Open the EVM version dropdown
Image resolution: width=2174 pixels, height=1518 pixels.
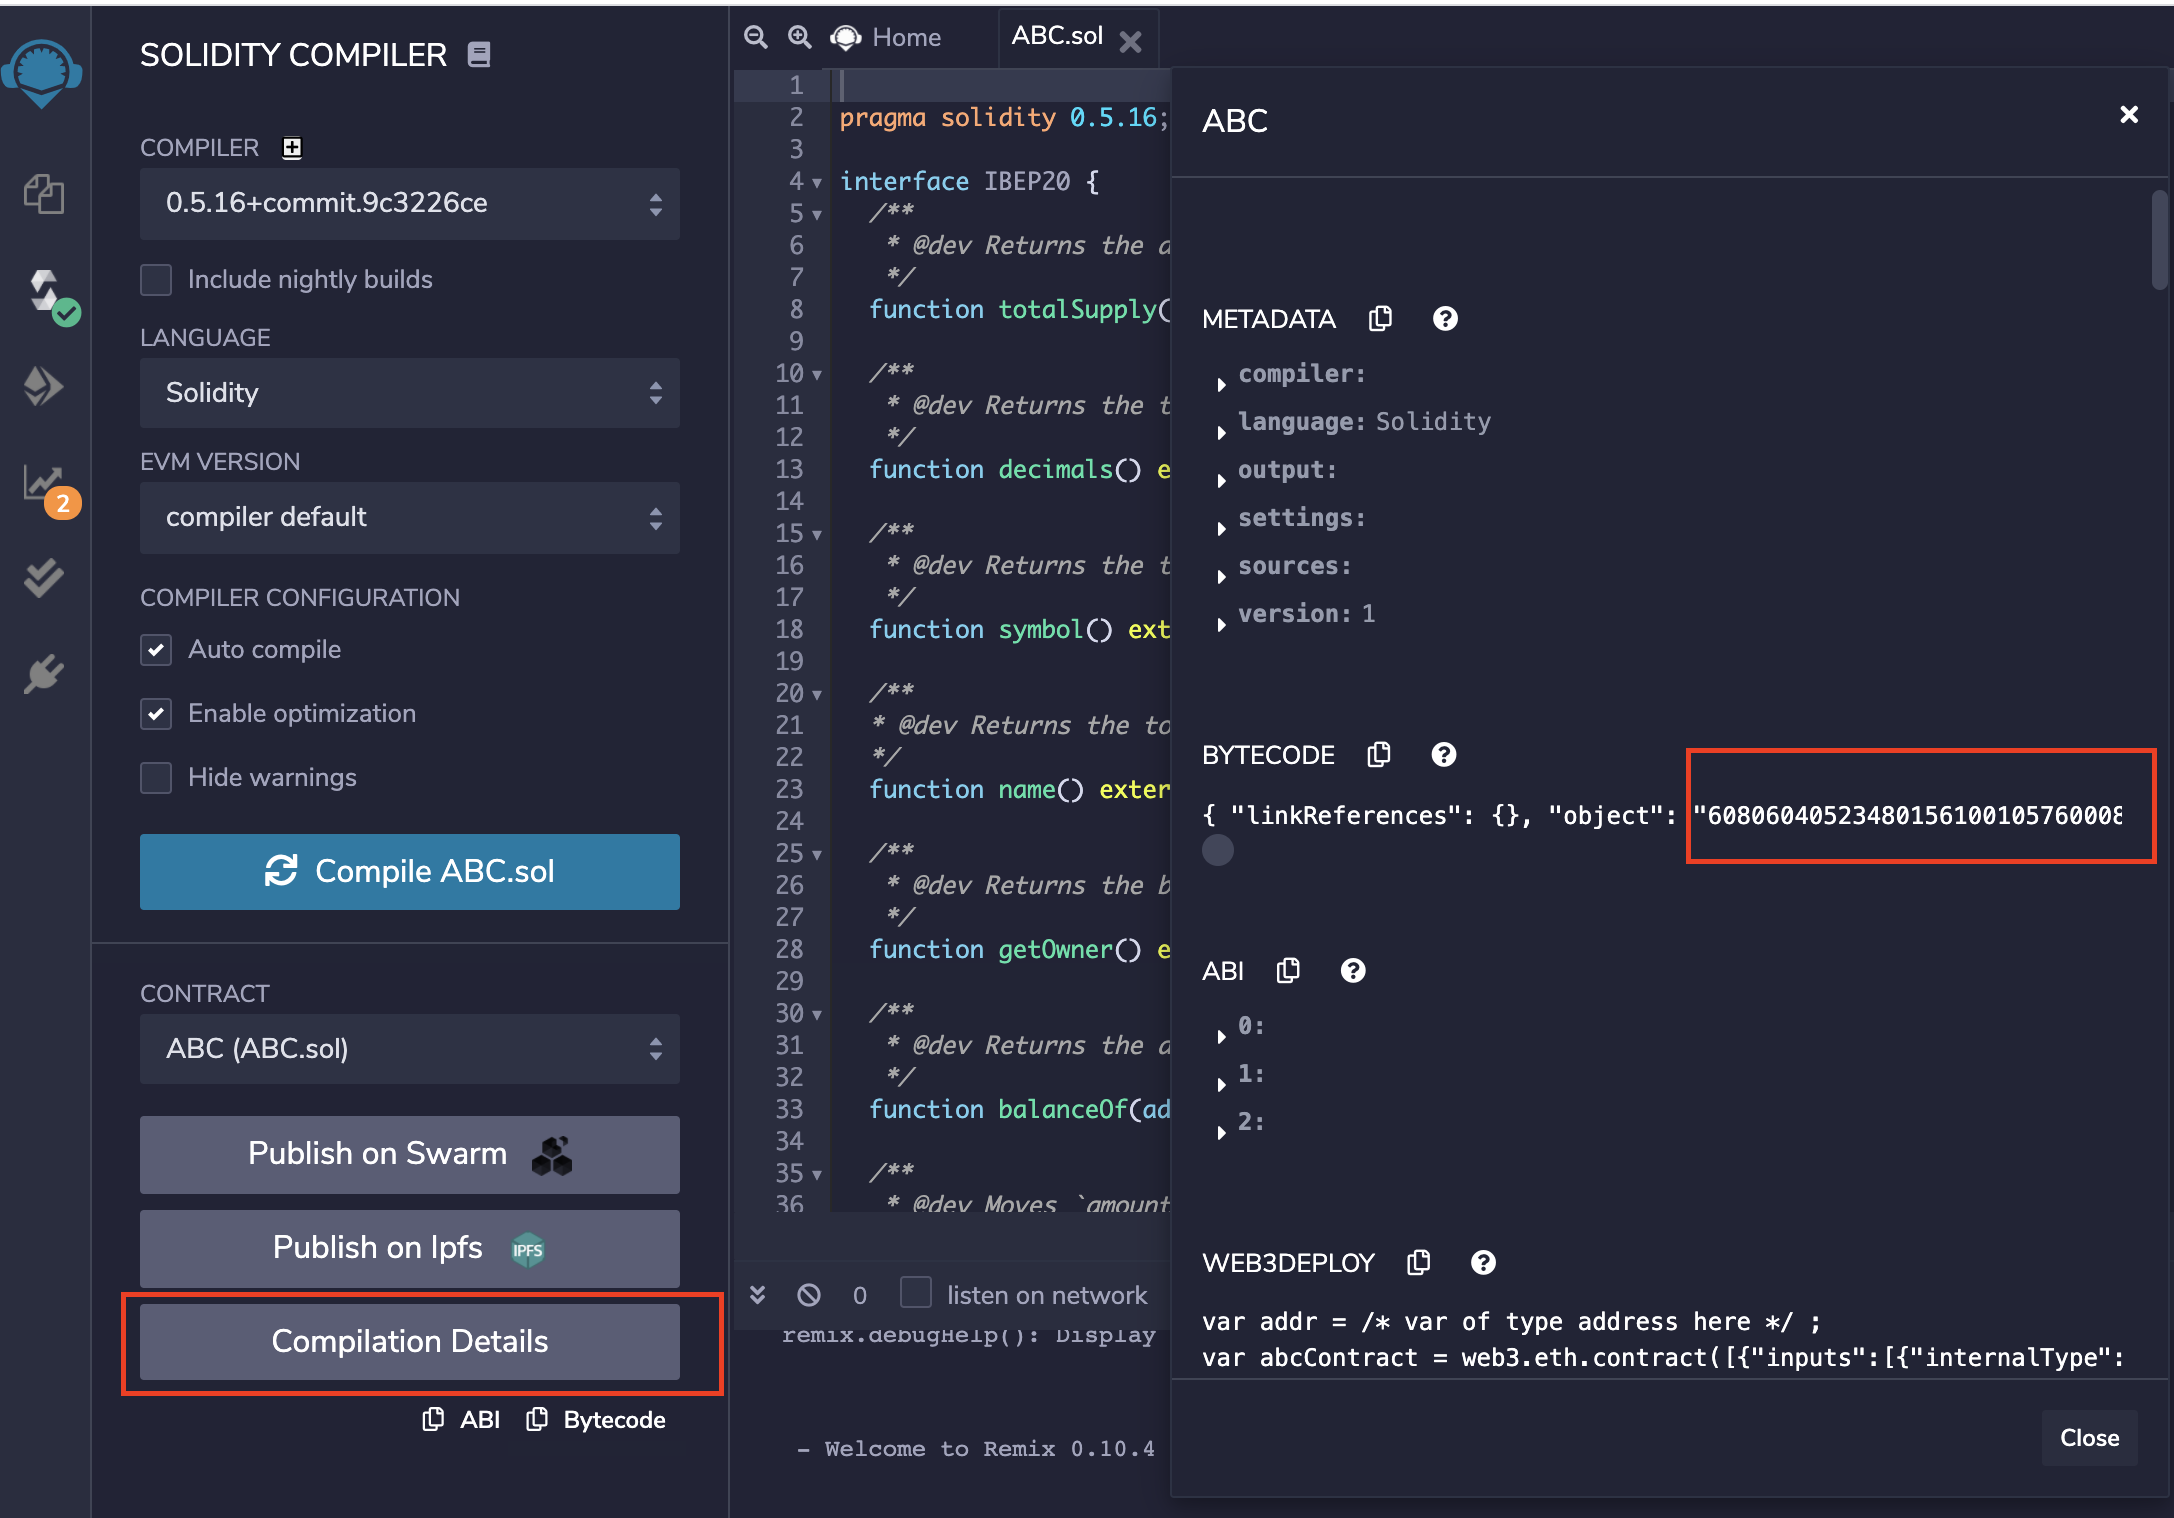pyautogui.click(x=409, y=518)
